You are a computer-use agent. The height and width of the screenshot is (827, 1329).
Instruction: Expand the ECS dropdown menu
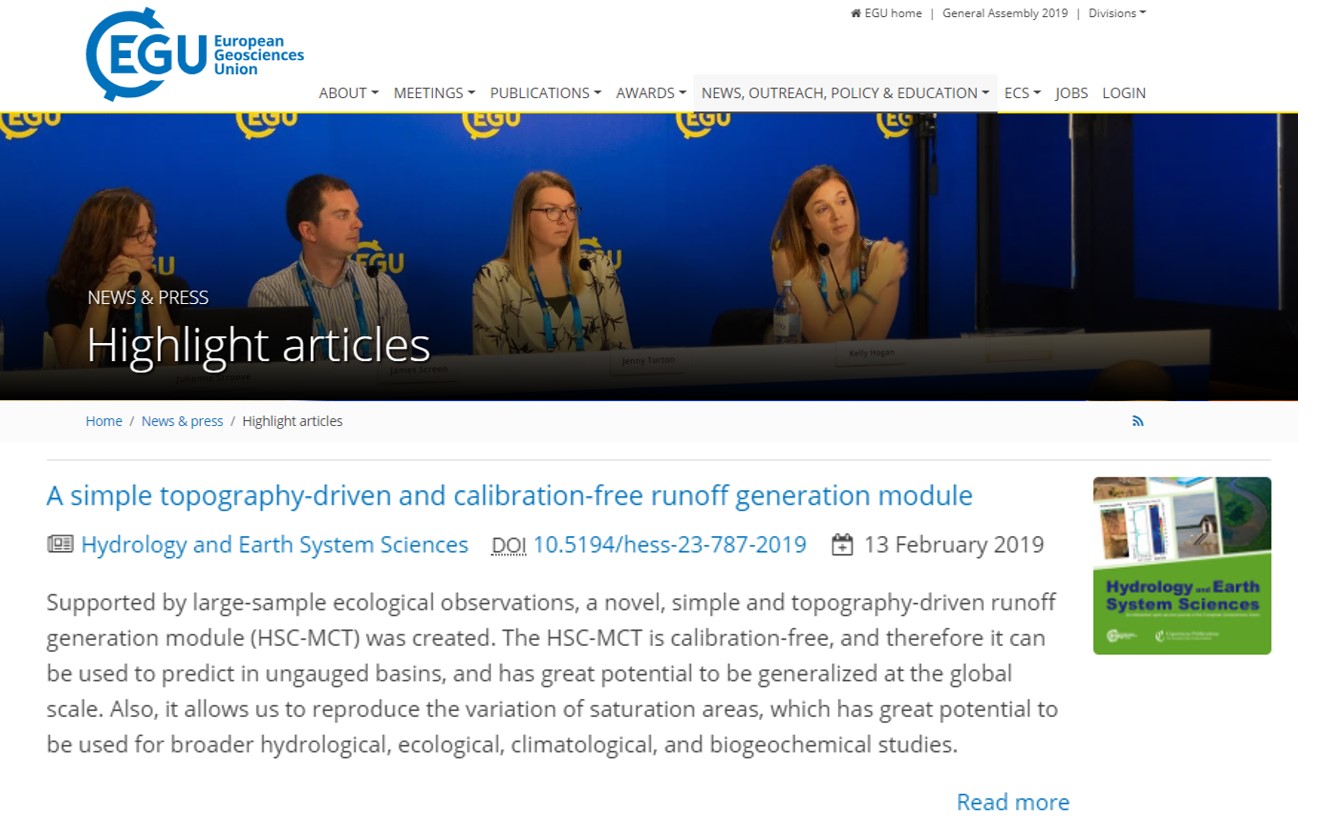pyautogui.click(x=1022, y=93)
